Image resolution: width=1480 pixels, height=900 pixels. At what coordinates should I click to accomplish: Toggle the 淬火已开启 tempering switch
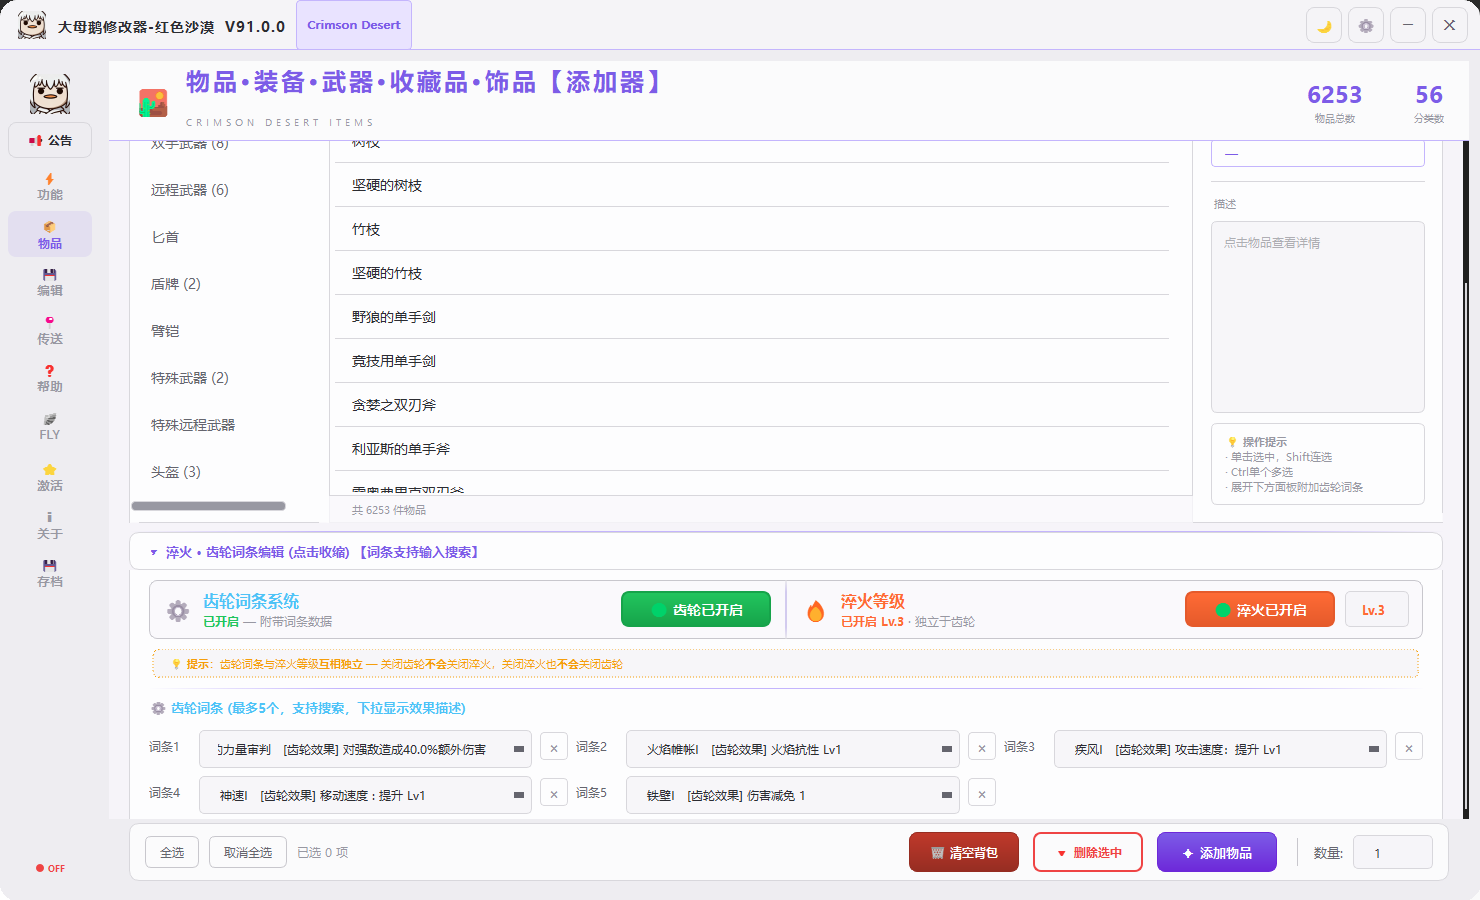(x=1260, y=609)
